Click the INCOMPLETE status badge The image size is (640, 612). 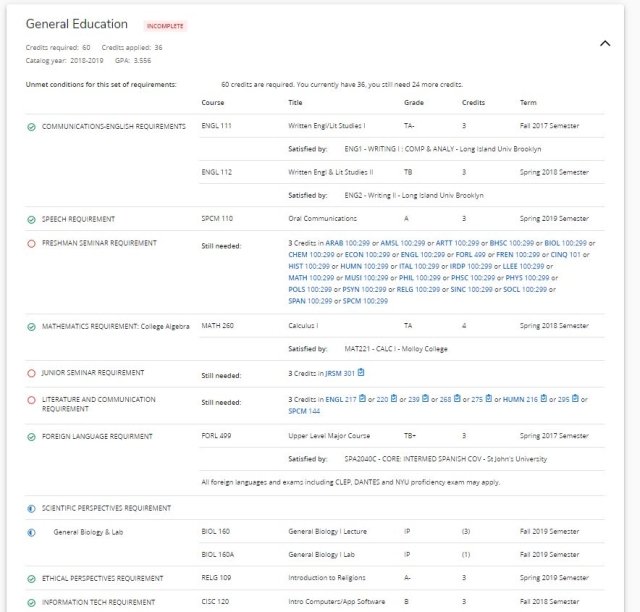(165, 25)
